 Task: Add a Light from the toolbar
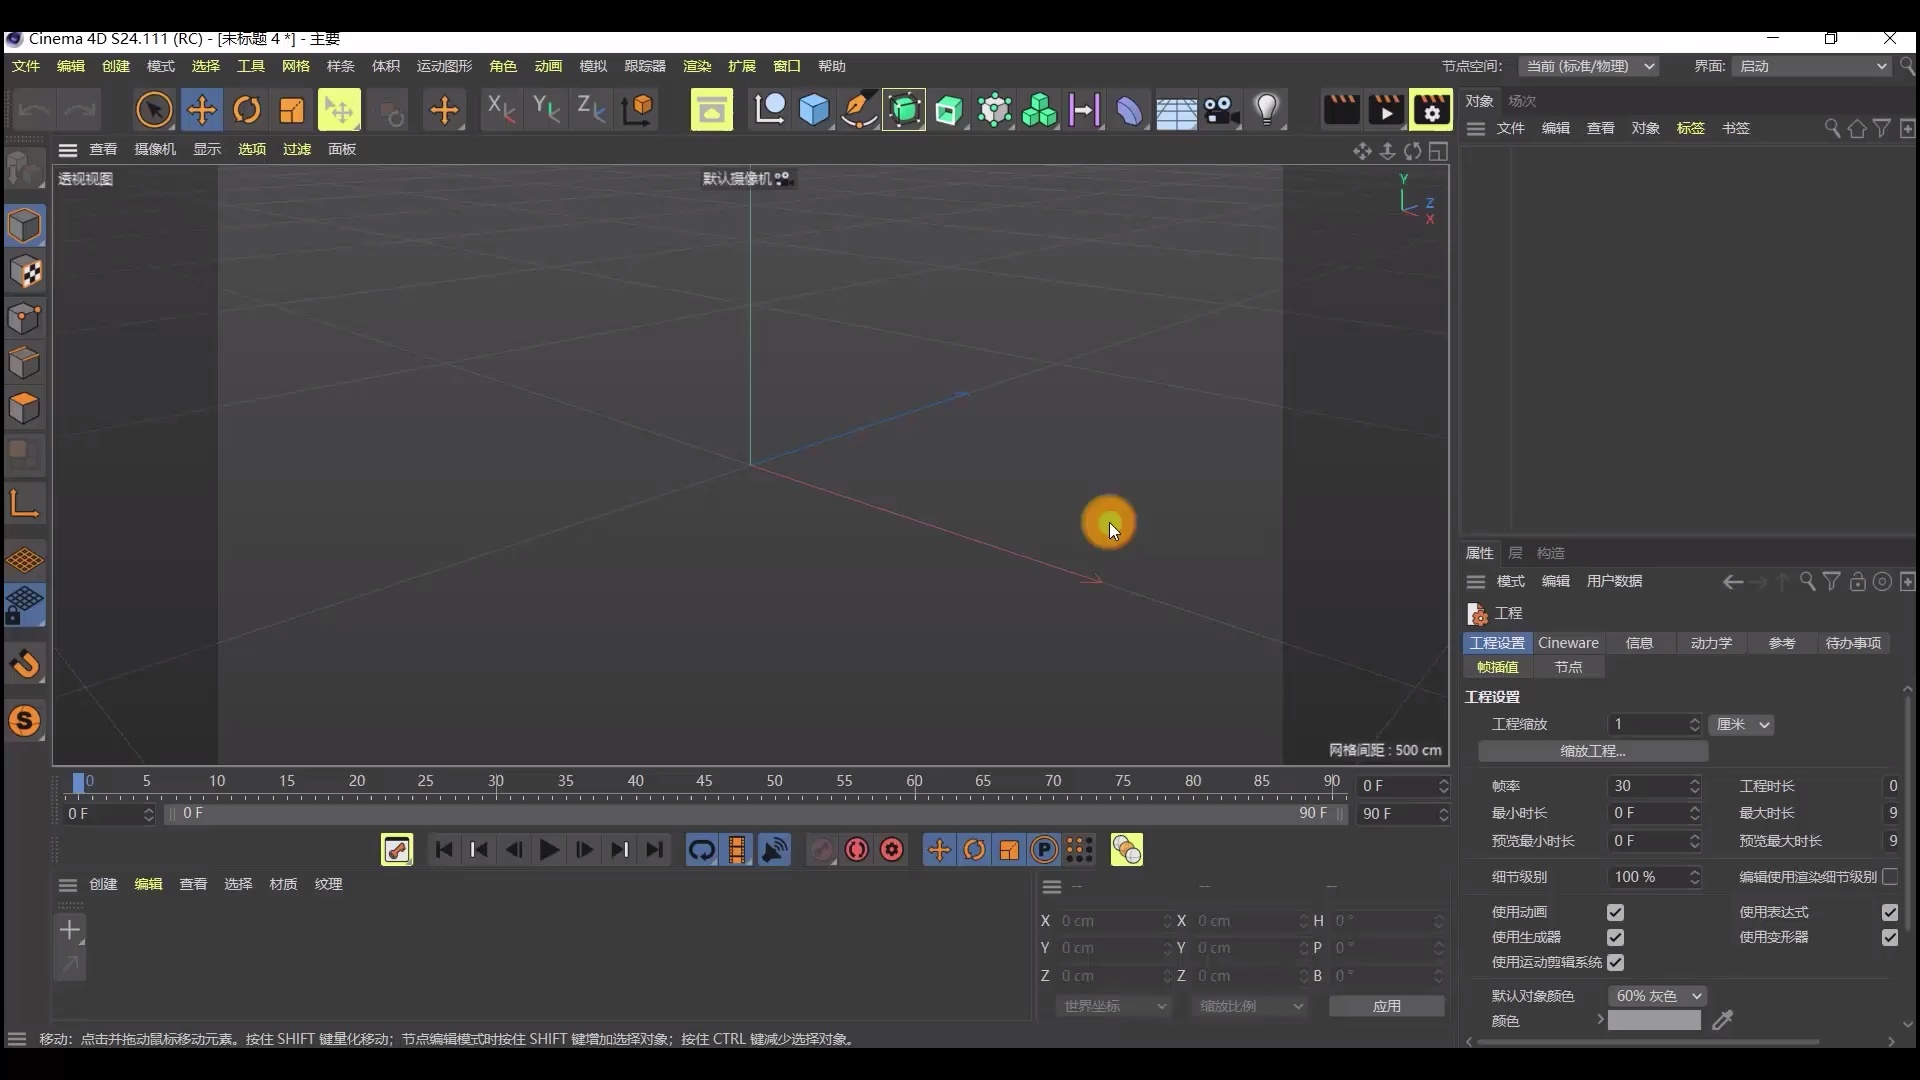1268,110
